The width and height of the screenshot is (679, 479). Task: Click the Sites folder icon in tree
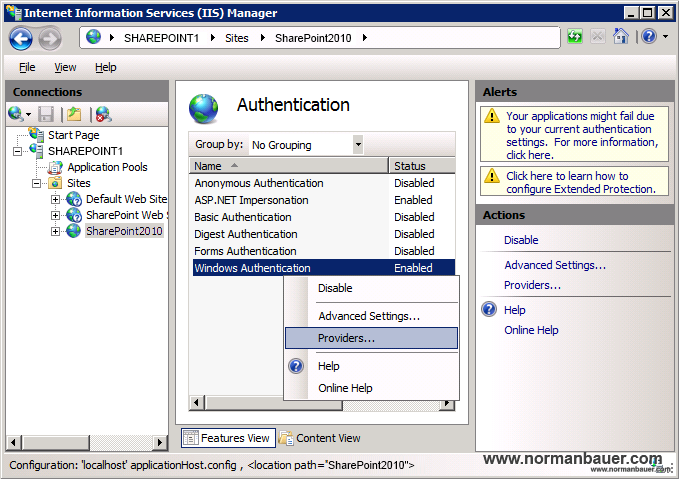coord(55,183)
